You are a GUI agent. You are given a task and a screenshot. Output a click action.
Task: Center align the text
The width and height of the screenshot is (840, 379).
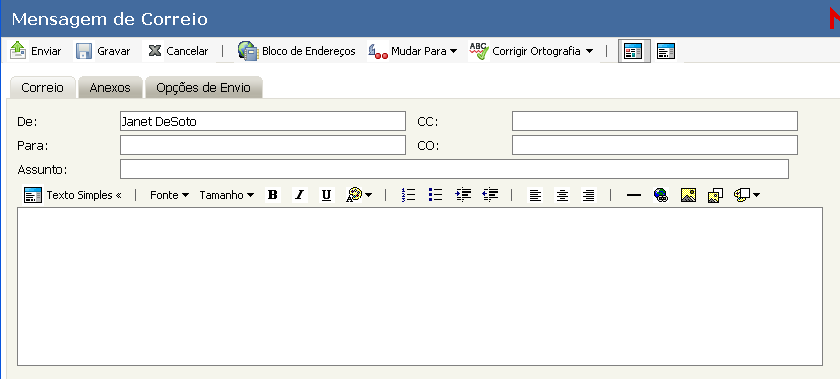(x=562, y=195)
